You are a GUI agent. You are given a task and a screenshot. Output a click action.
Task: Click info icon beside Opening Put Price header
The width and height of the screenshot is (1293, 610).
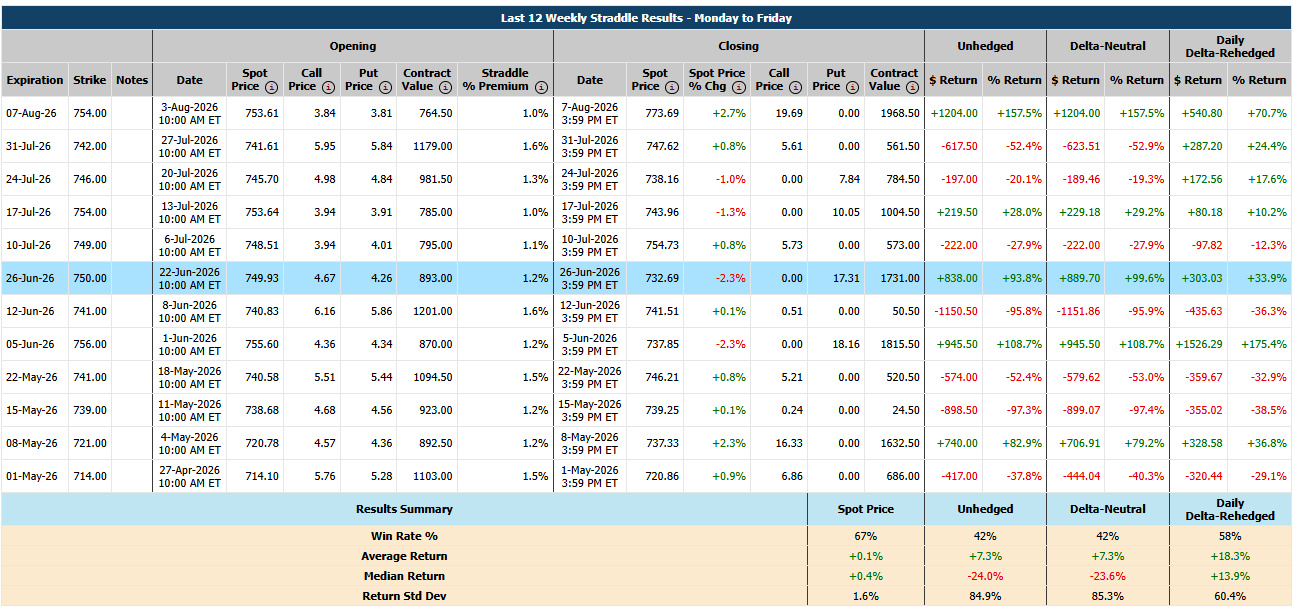click(384, 87)
